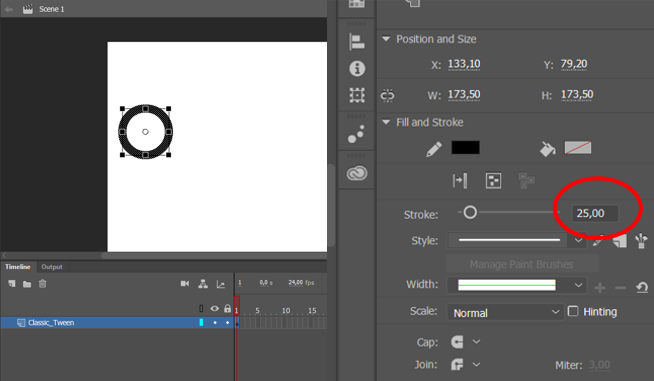
Task: Click the black stroke color swatch
Action: [x=465, y=148]
